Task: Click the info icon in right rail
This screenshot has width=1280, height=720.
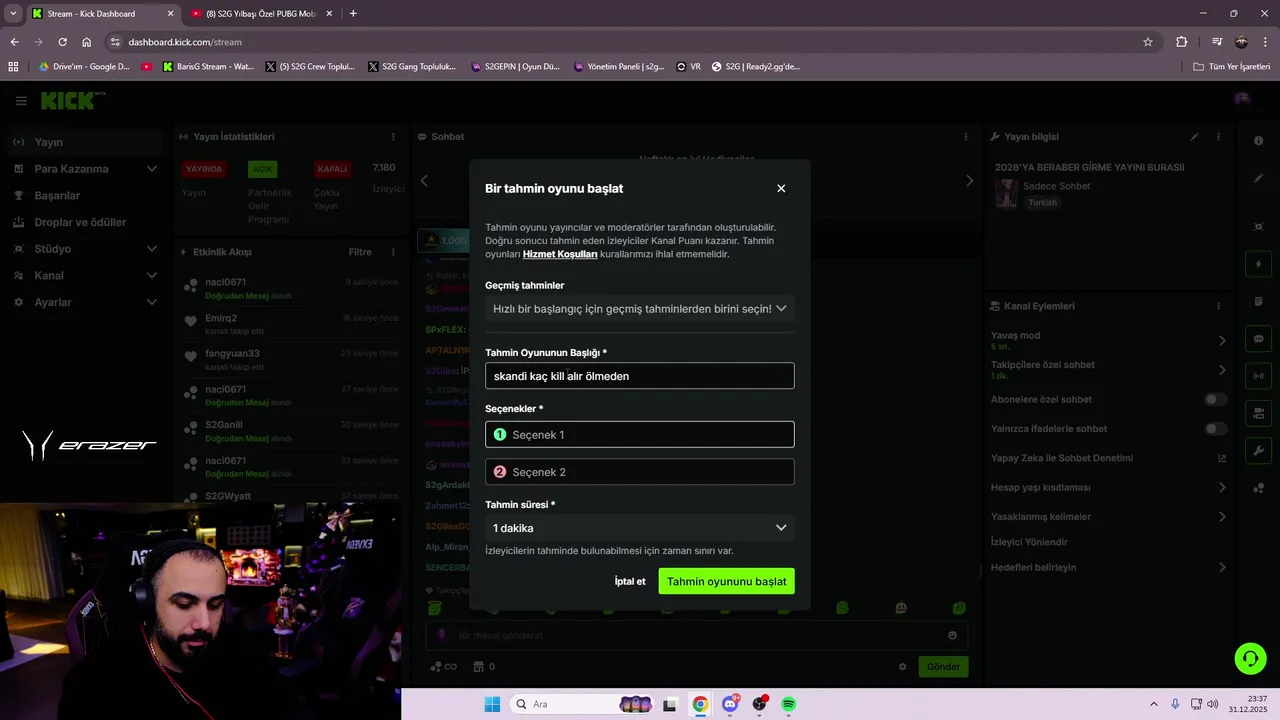Action: pyautogui.click(x=1258, y=141)
